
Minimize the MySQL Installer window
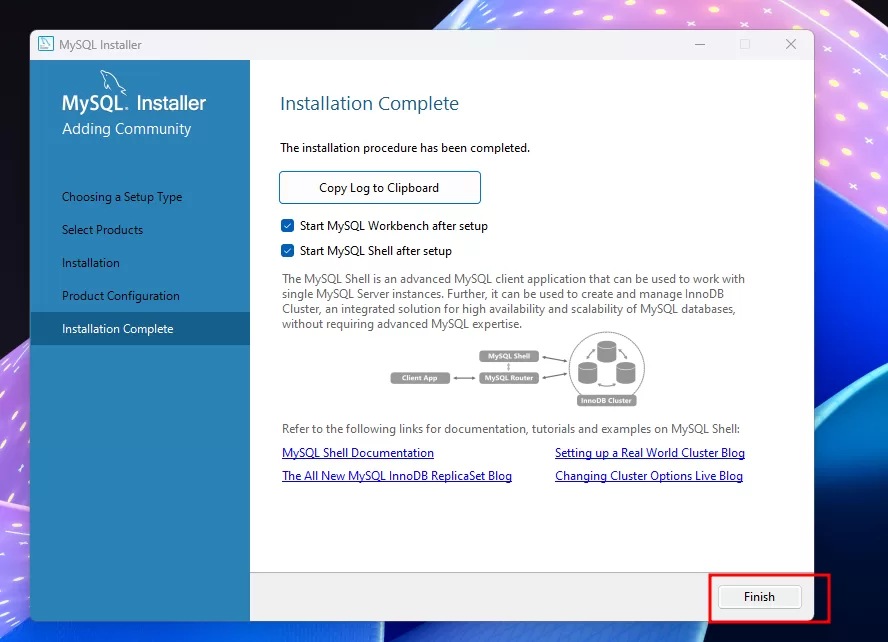pos(698,45)
